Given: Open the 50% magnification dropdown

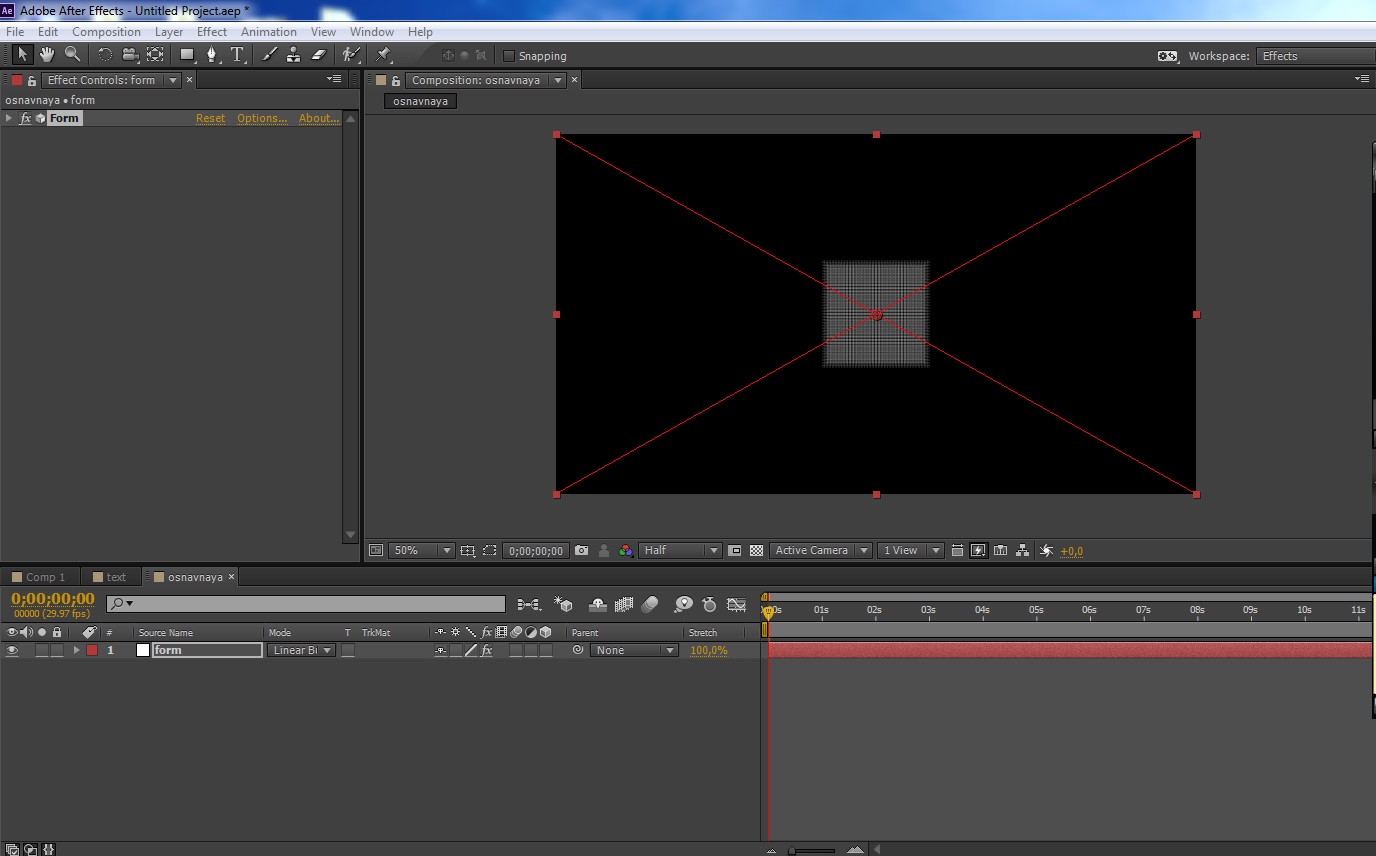Looking at the screenshot, I should pyautogui.click(x=421, y=550).
